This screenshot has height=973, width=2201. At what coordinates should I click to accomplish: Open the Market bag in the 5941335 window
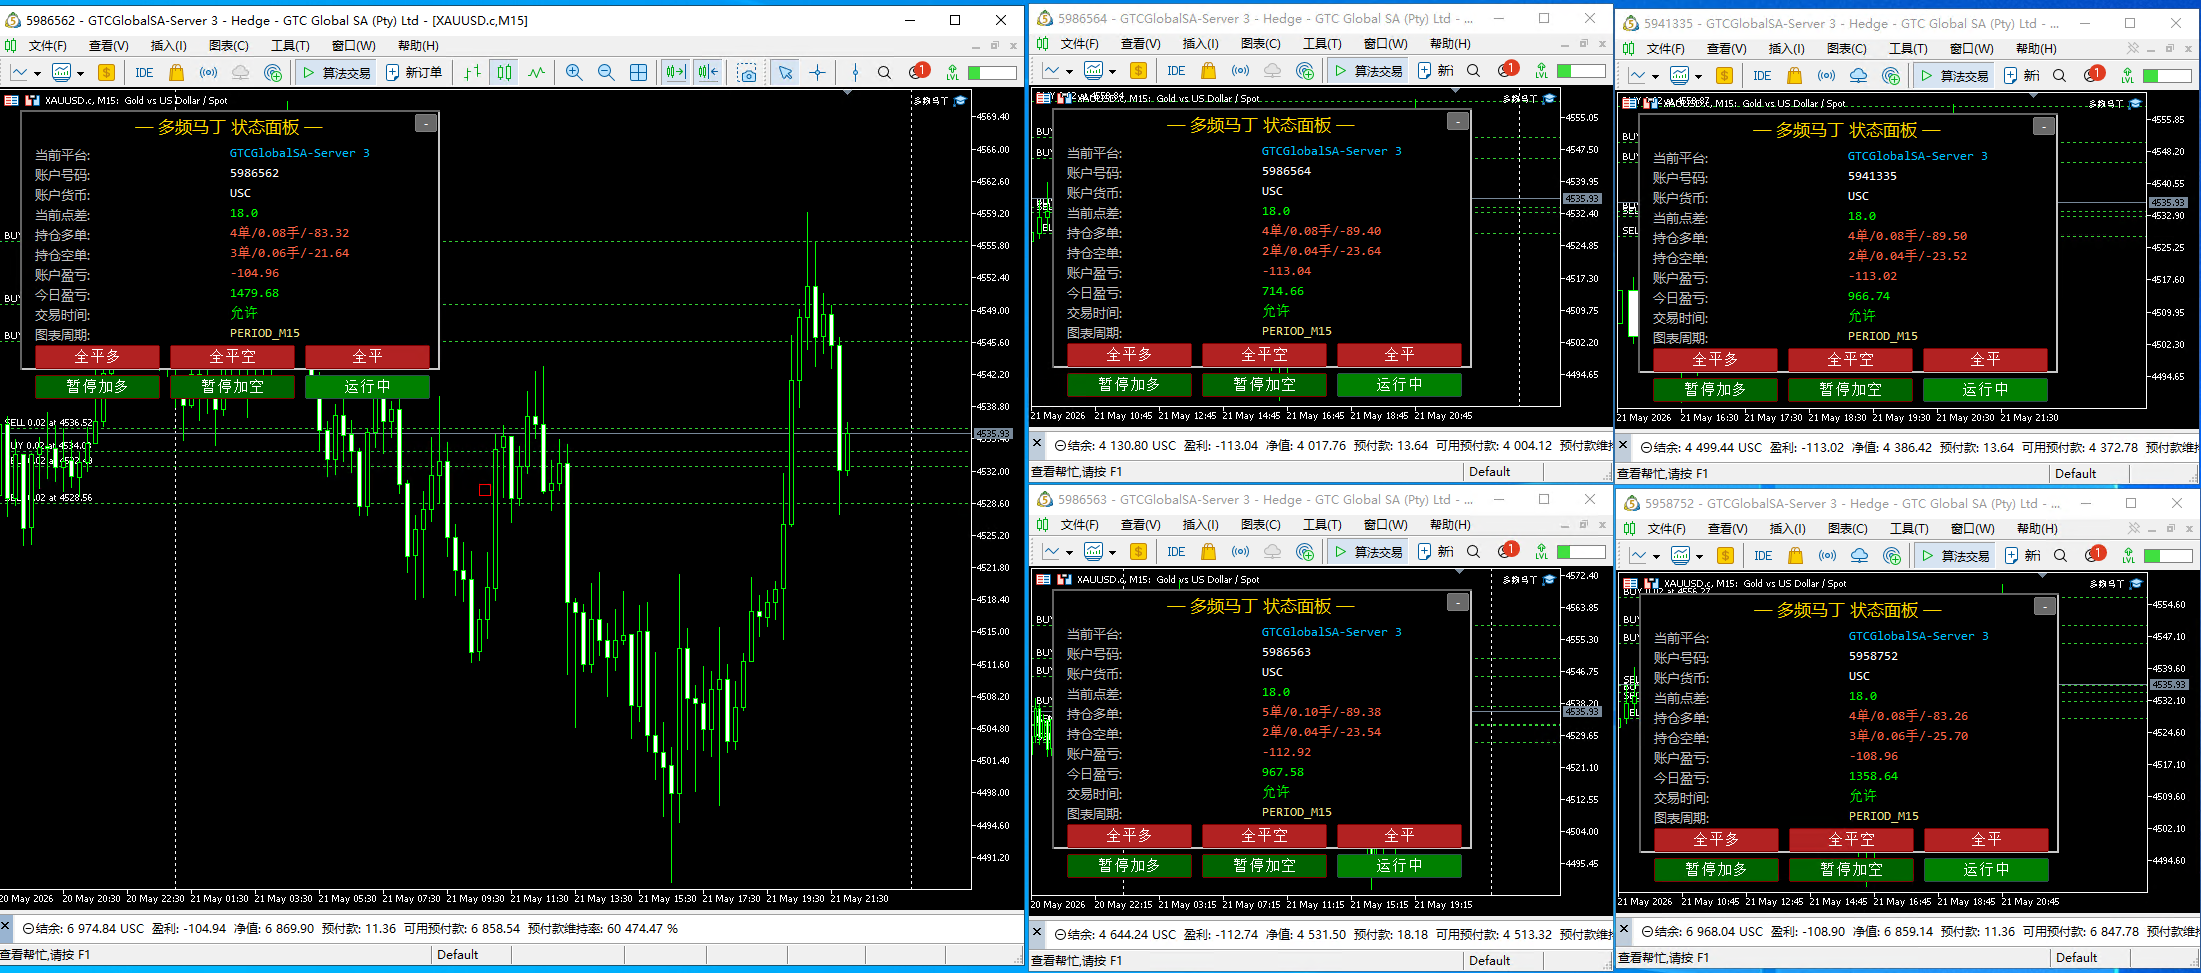click(1794, 76)
